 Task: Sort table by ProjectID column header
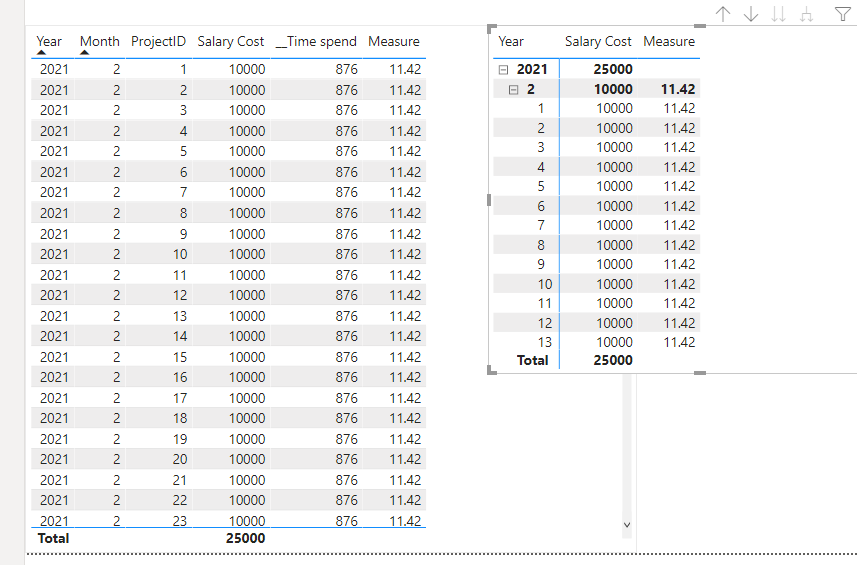click(159, 42)
